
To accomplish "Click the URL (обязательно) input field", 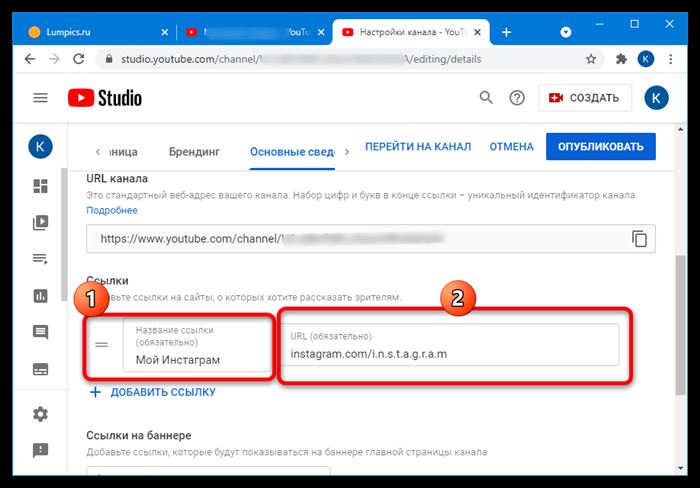I will (451, 345).
